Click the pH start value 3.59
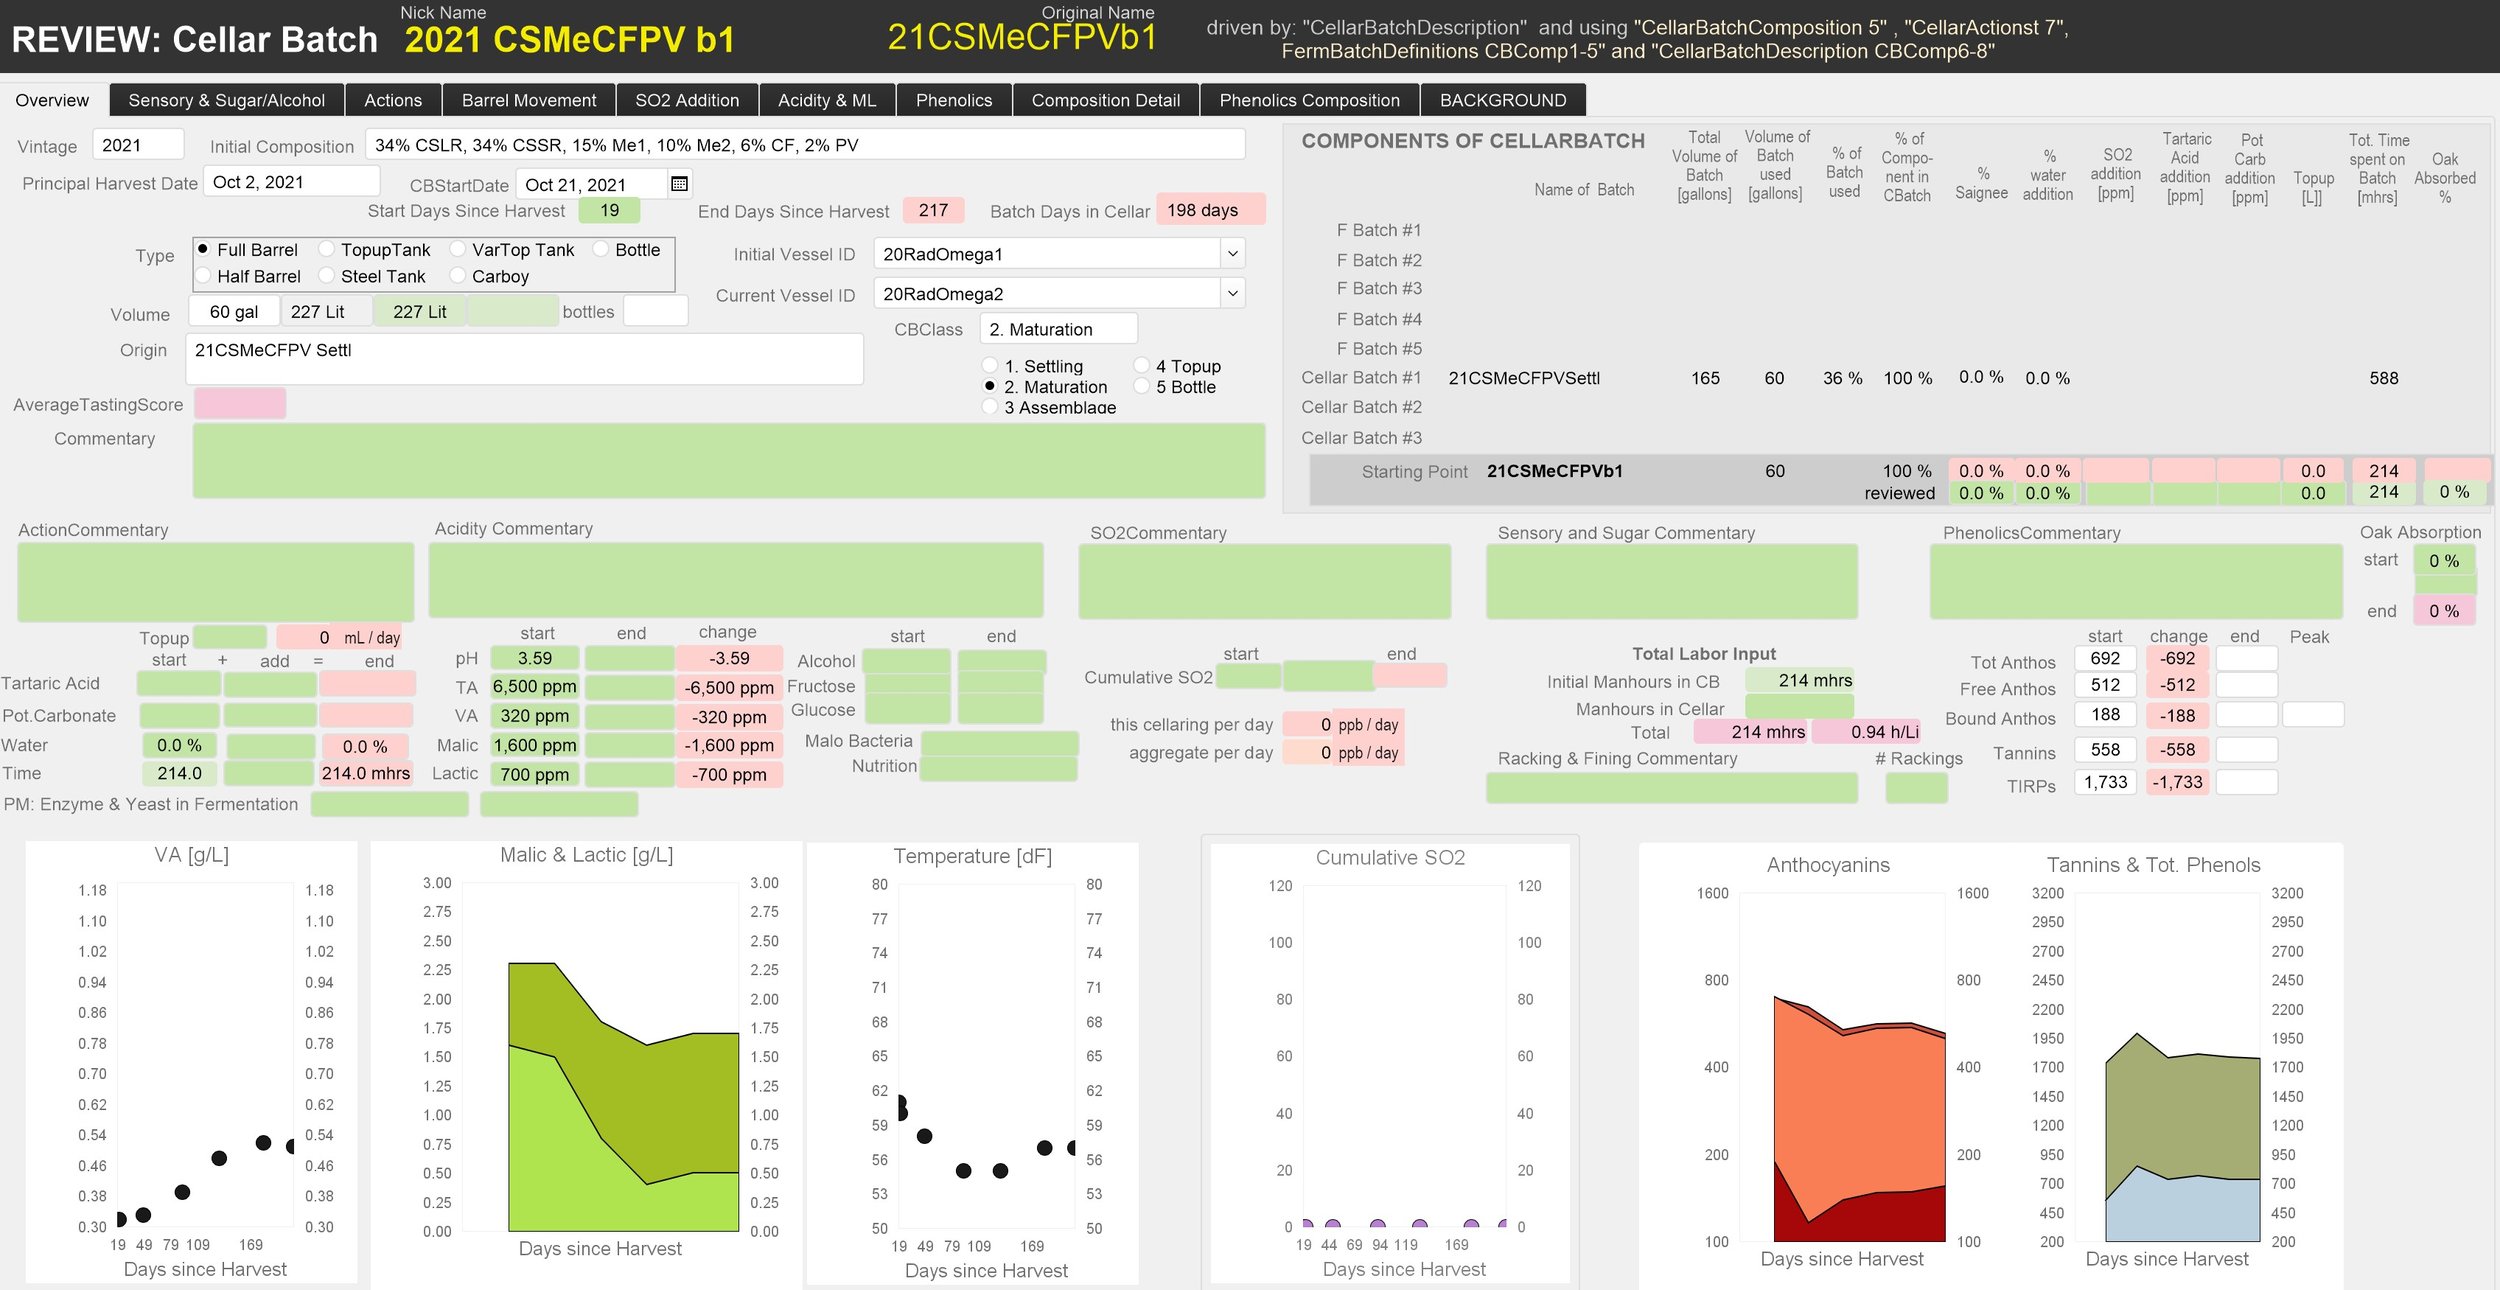The height and width of the screenshot is (1290, 2500). click(535, 658)
